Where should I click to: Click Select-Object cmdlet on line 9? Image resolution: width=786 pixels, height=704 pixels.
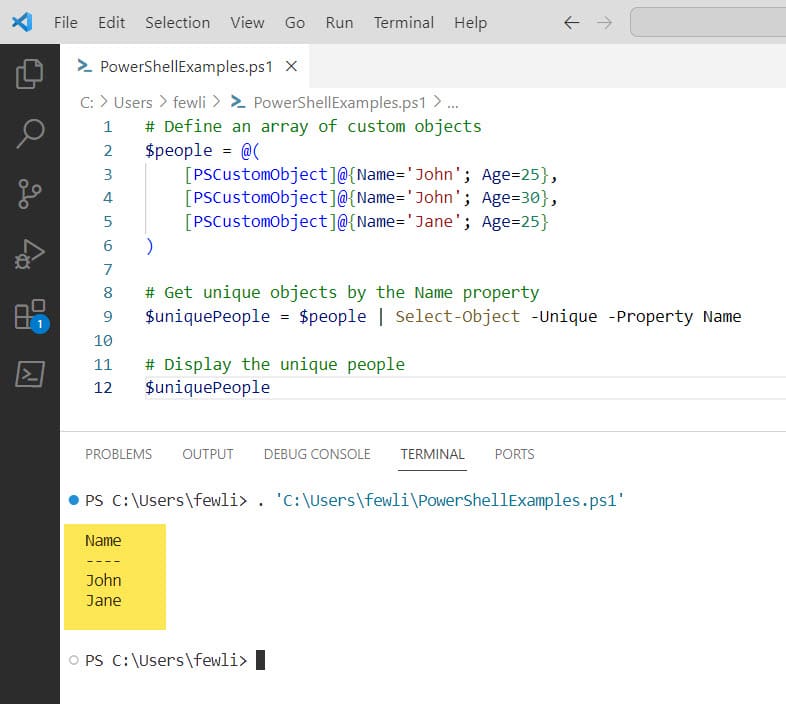[x=458, y=316]
